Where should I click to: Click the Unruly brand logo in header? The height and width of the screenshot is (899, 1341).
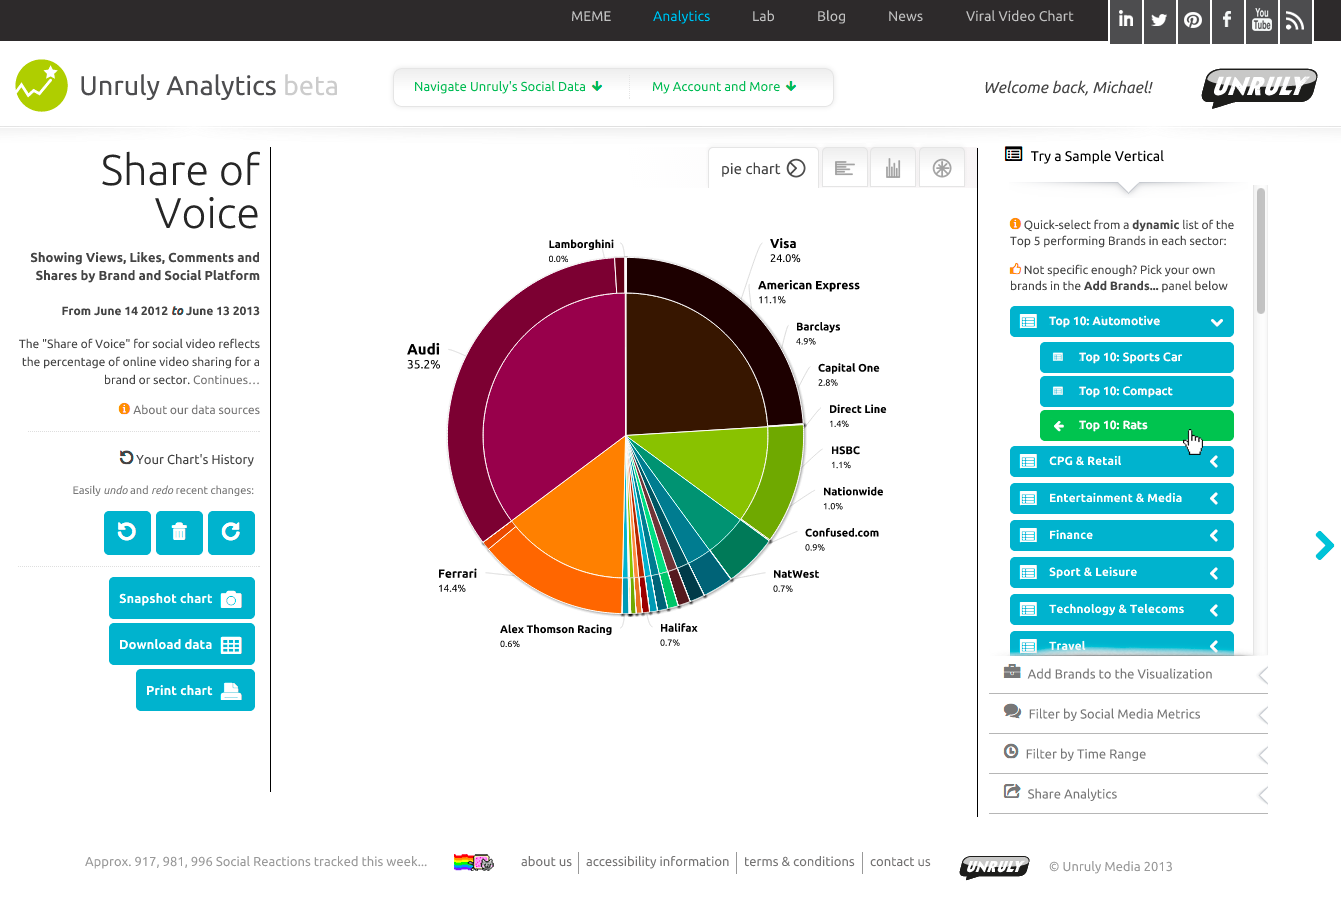click(x=1260, y=87)
